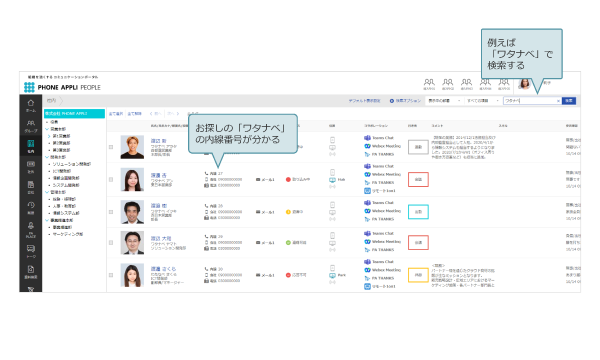
Task: Click メール1 envelope icon in 渡邉 さくら row
Action: pos(258,275)
